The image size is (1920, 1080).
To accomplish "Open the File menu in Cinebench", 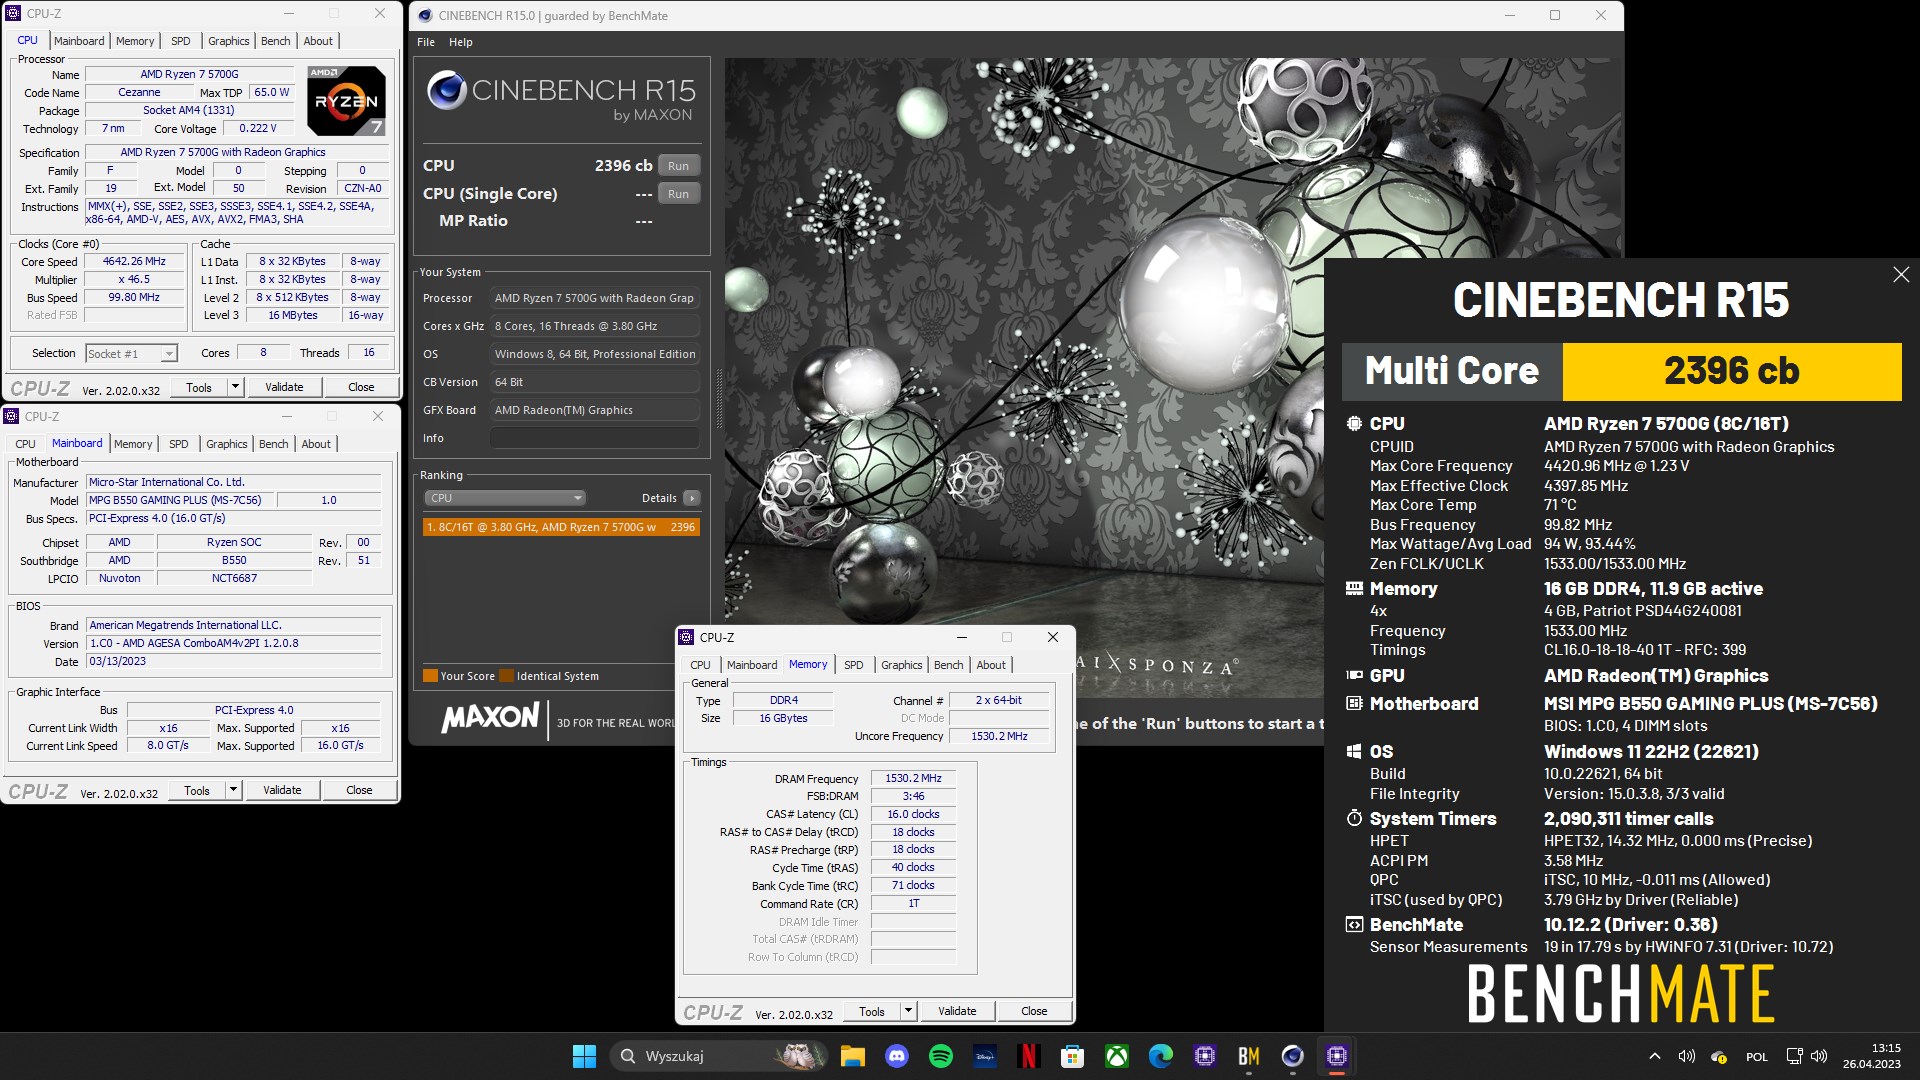I will [x=426, y=42].
